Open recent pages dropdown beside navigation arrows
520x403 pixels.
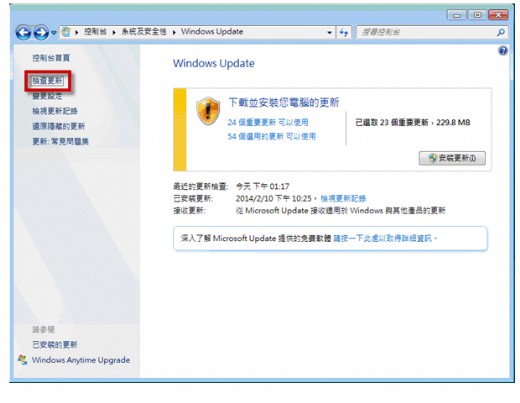click(x=54, y=33)
